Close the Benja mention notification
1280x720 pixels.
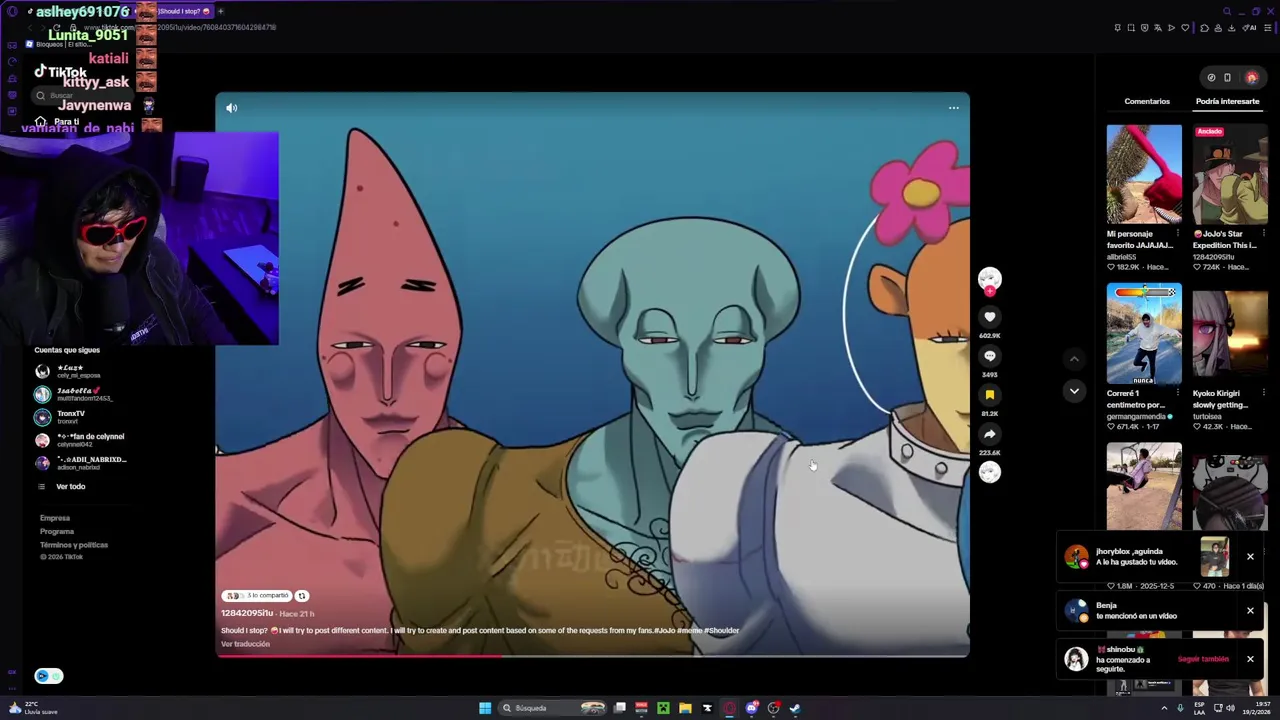1250,610
